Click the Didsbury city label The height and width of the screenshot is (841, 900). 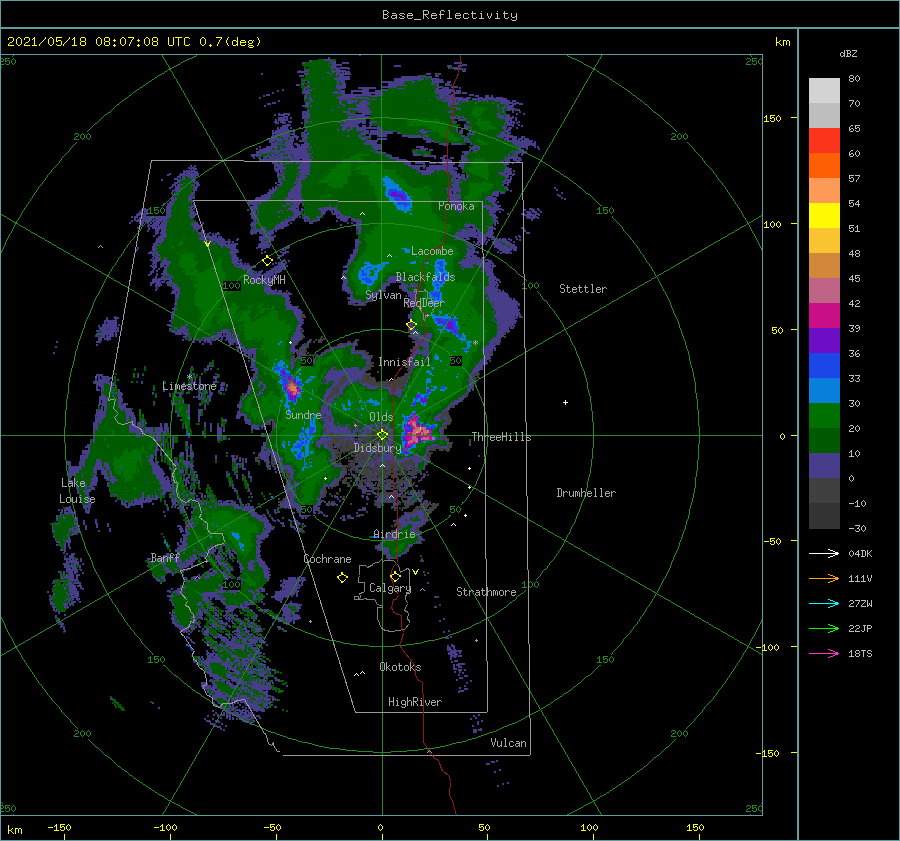(x=377, y=448)
